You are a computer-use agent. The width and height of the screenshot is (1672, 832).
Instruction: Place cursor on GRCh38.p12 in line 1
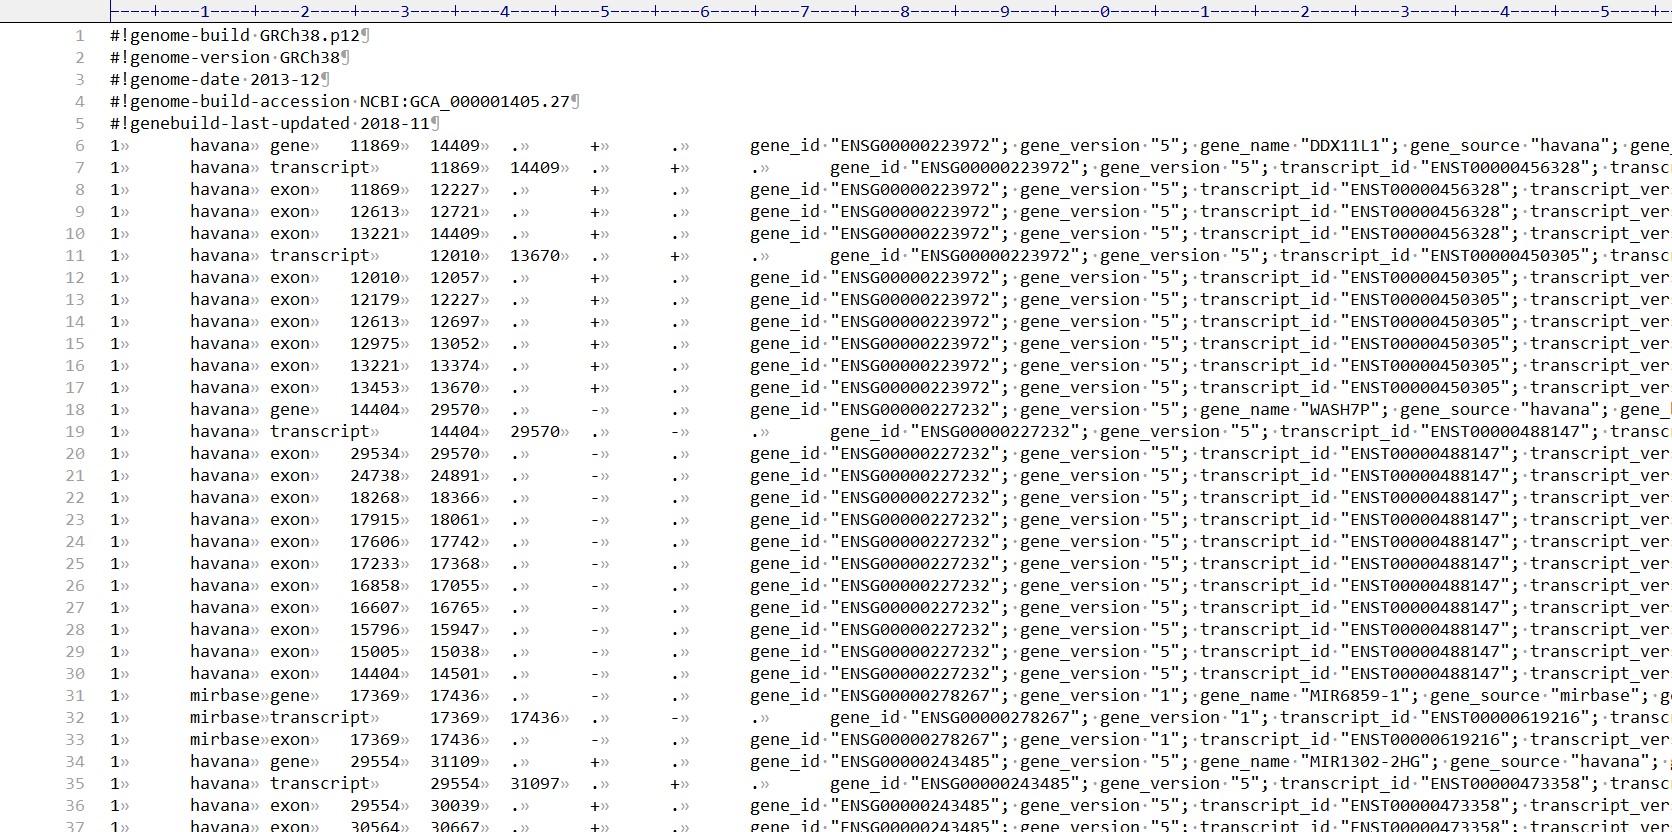(309, 36)
